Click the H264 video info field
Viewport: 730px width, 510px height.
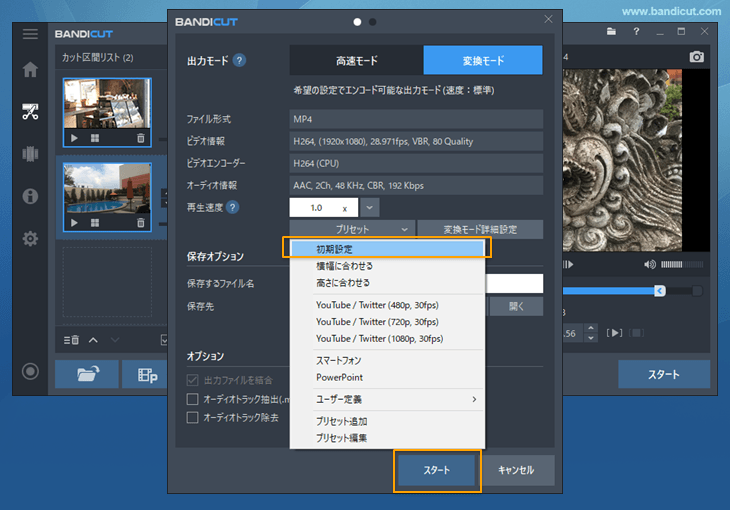tap(416, 141)
